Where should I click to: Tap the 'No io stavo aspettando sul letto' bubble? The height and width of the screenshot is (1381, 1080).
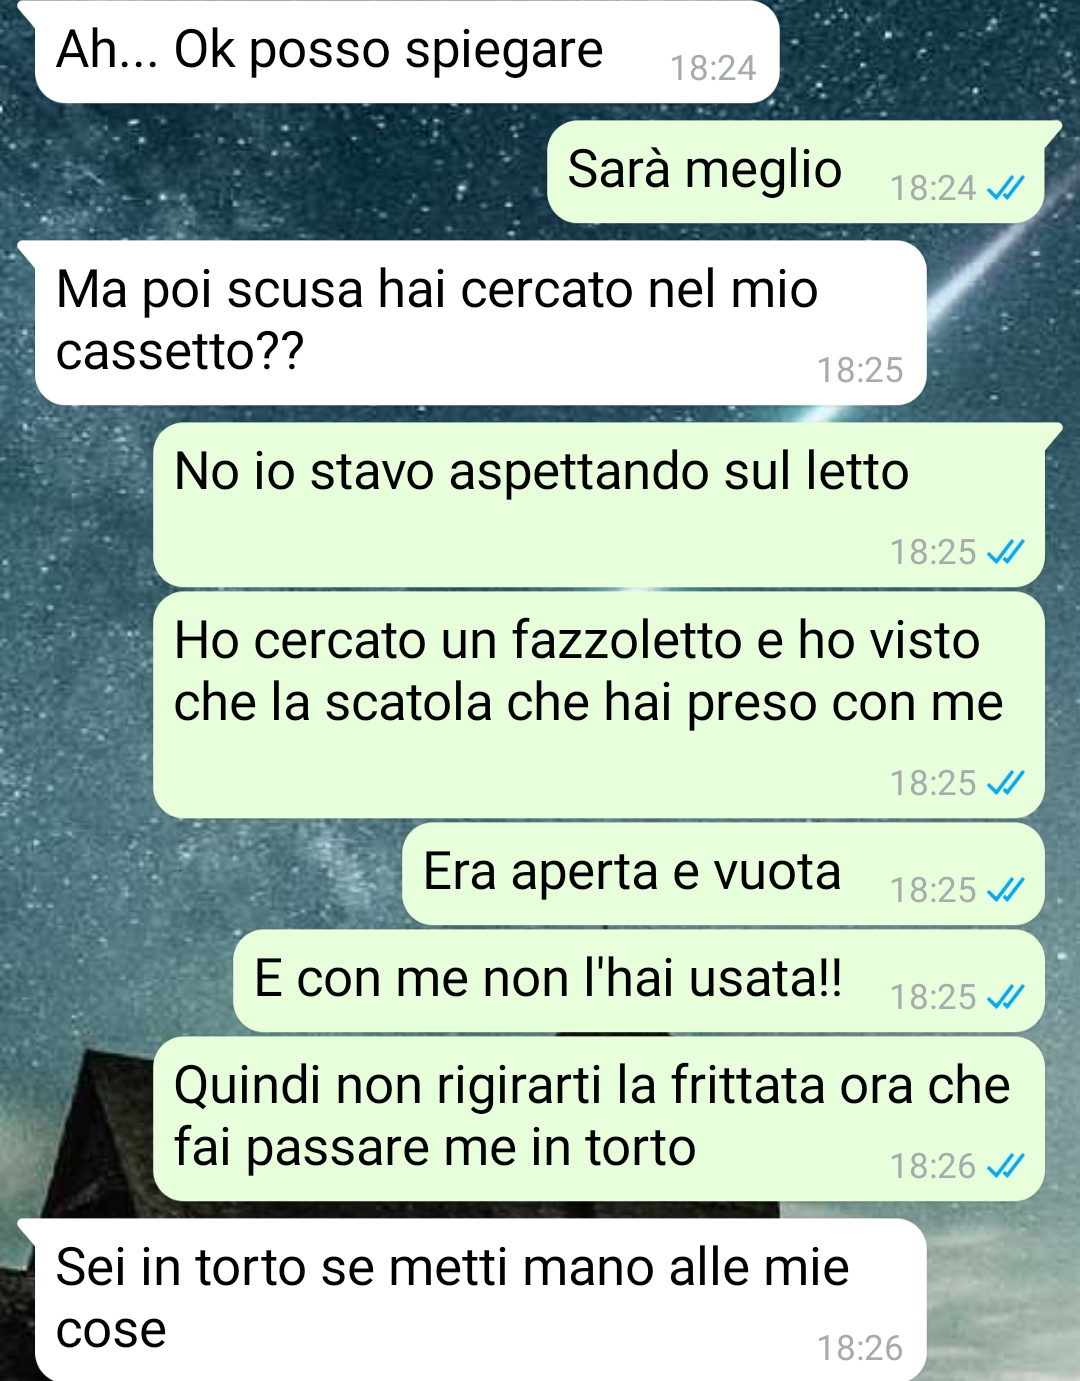tap(599, 505)
